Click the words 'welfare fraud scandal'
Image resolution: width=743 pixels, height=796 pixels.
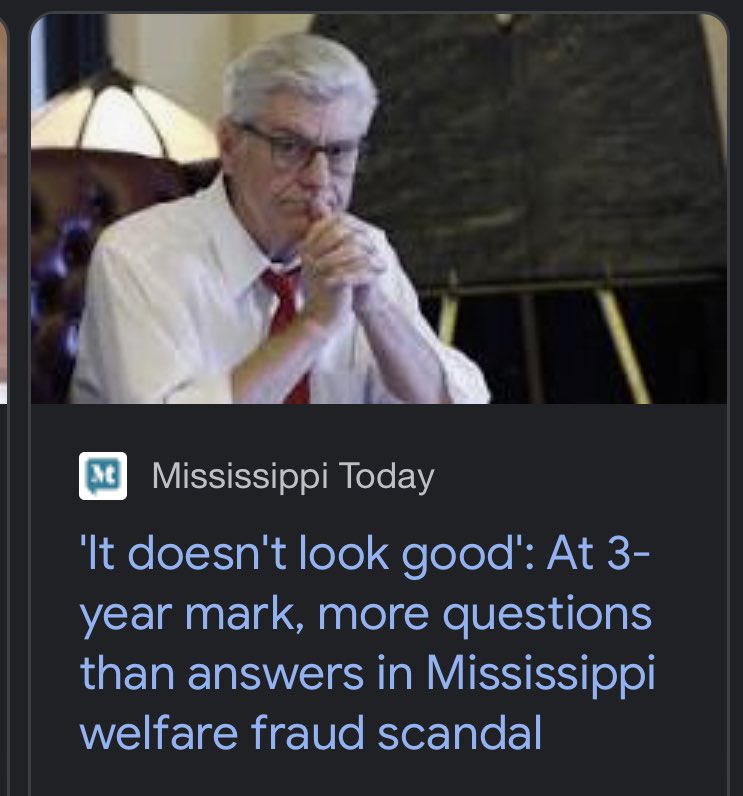[311, 733]
